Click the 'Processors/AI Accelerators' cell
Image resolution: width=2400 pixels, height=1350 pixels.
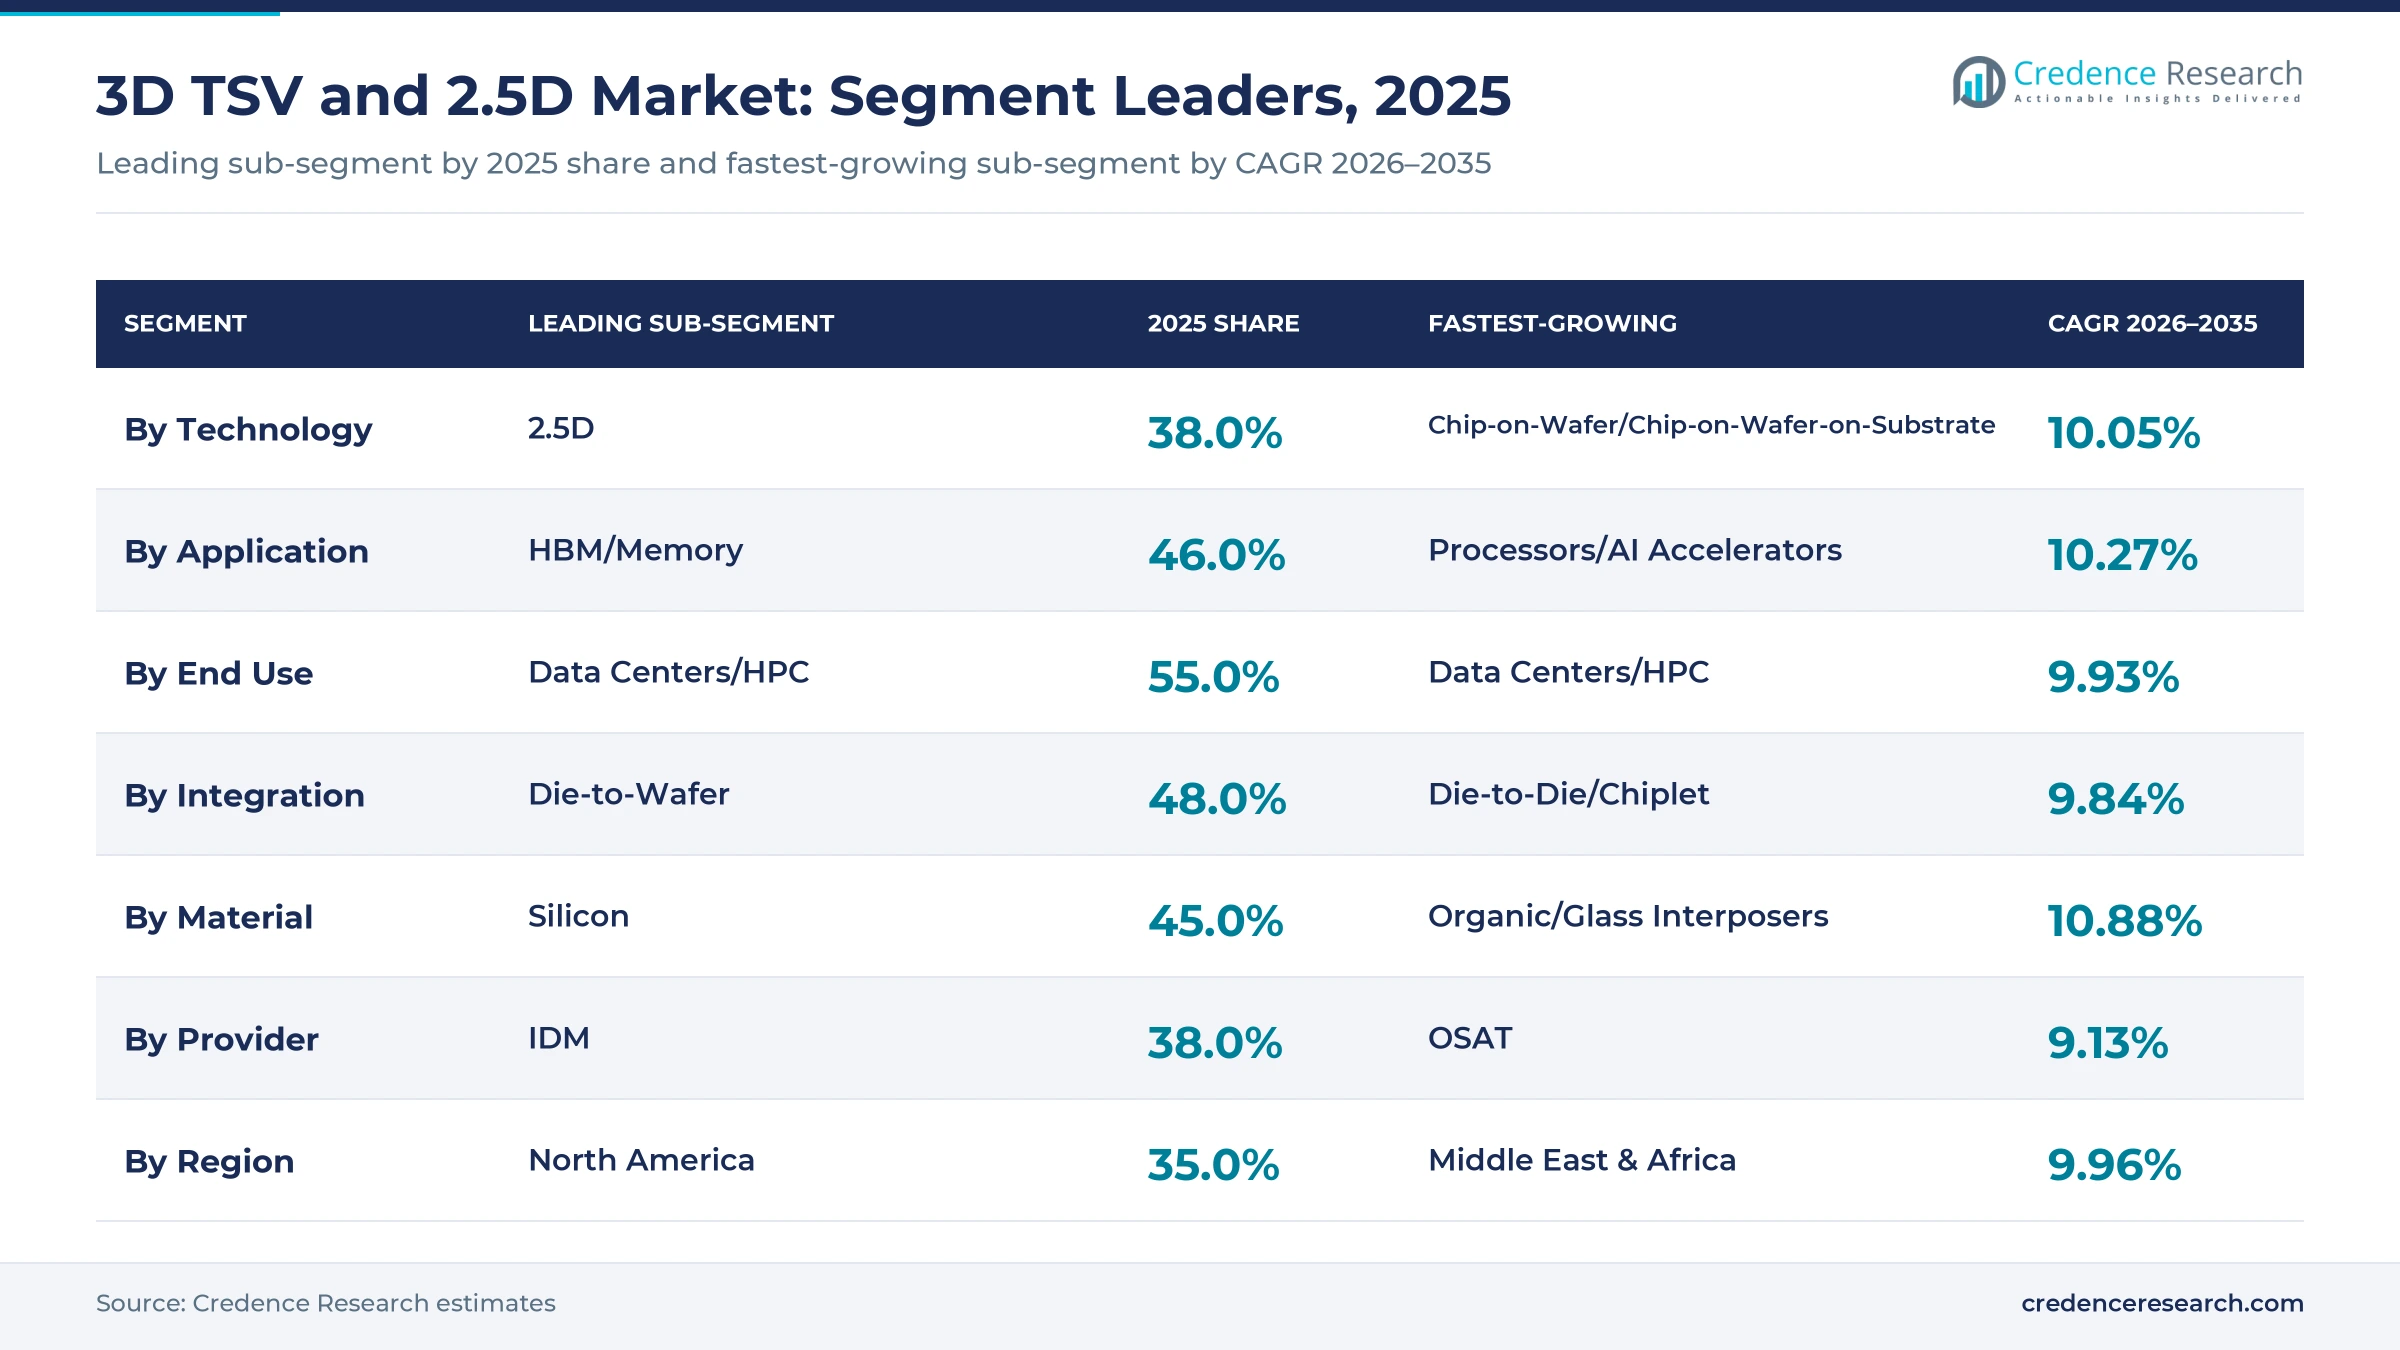coord(1635,550)
